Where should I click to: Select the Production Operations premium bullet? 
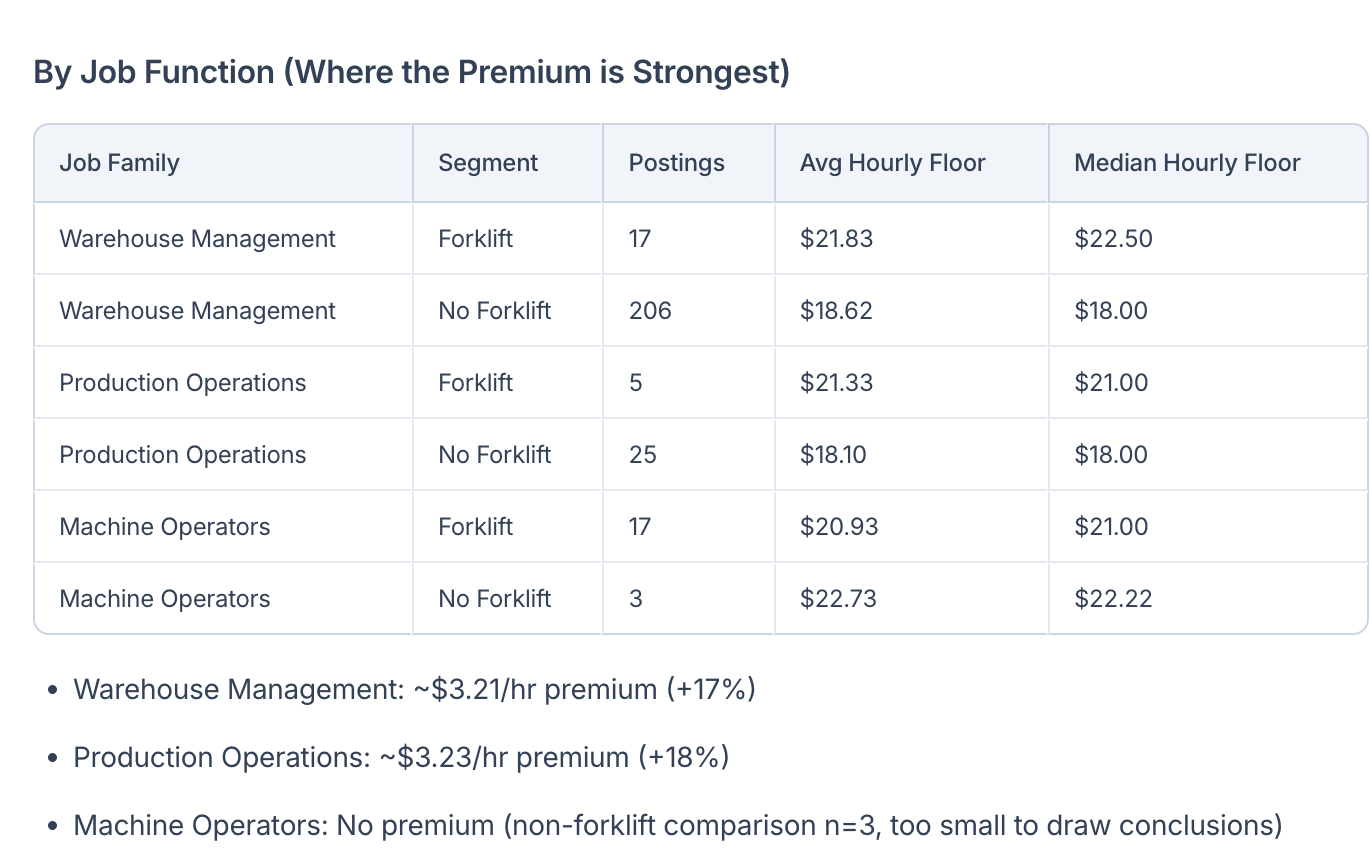tap(402, 757)
